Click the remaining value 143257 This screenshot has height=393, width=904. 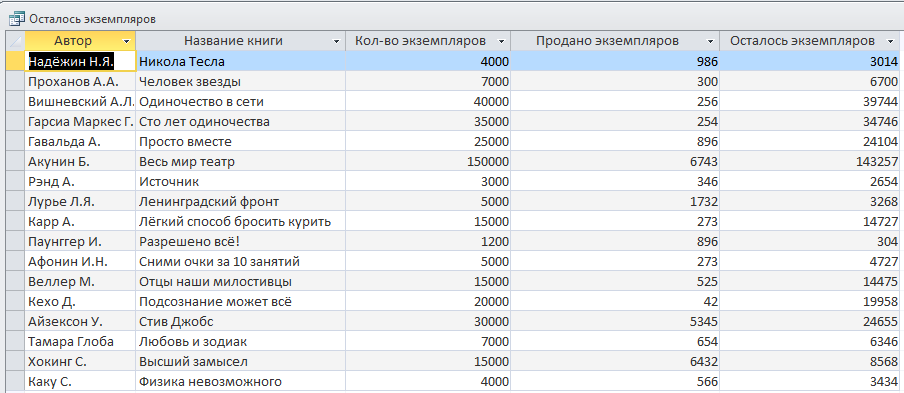coord(876,162)
